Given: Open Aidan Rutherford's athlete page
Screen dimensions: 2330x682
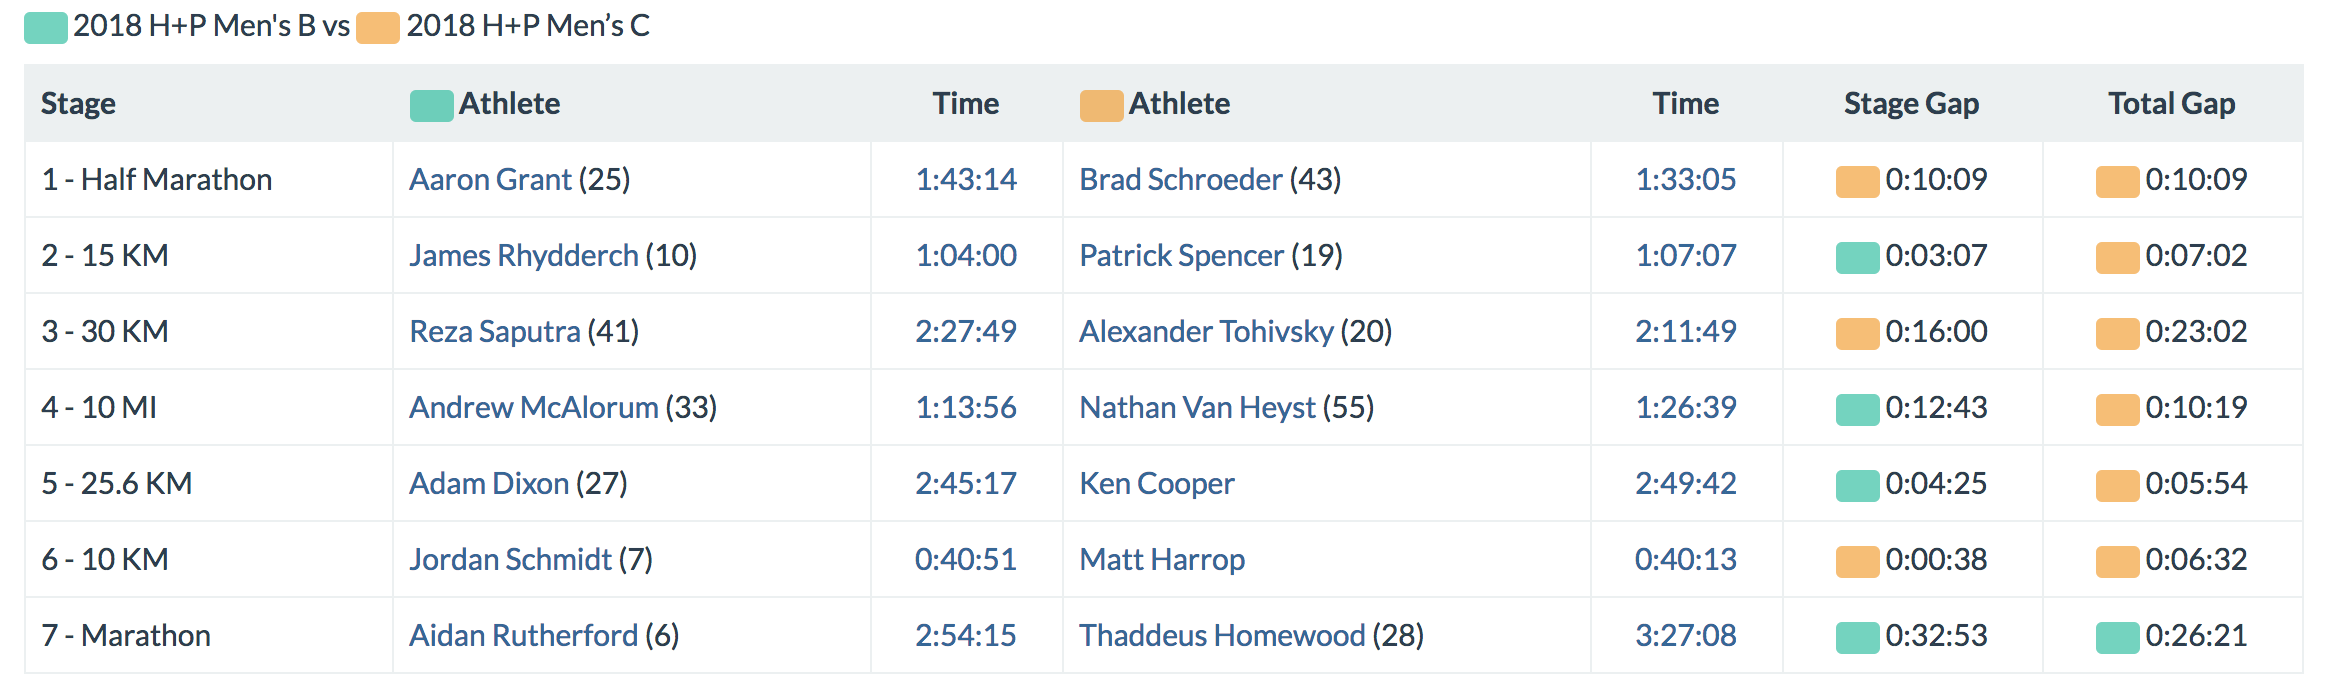Looking at the screenshot, I should (x=523, y=636).
